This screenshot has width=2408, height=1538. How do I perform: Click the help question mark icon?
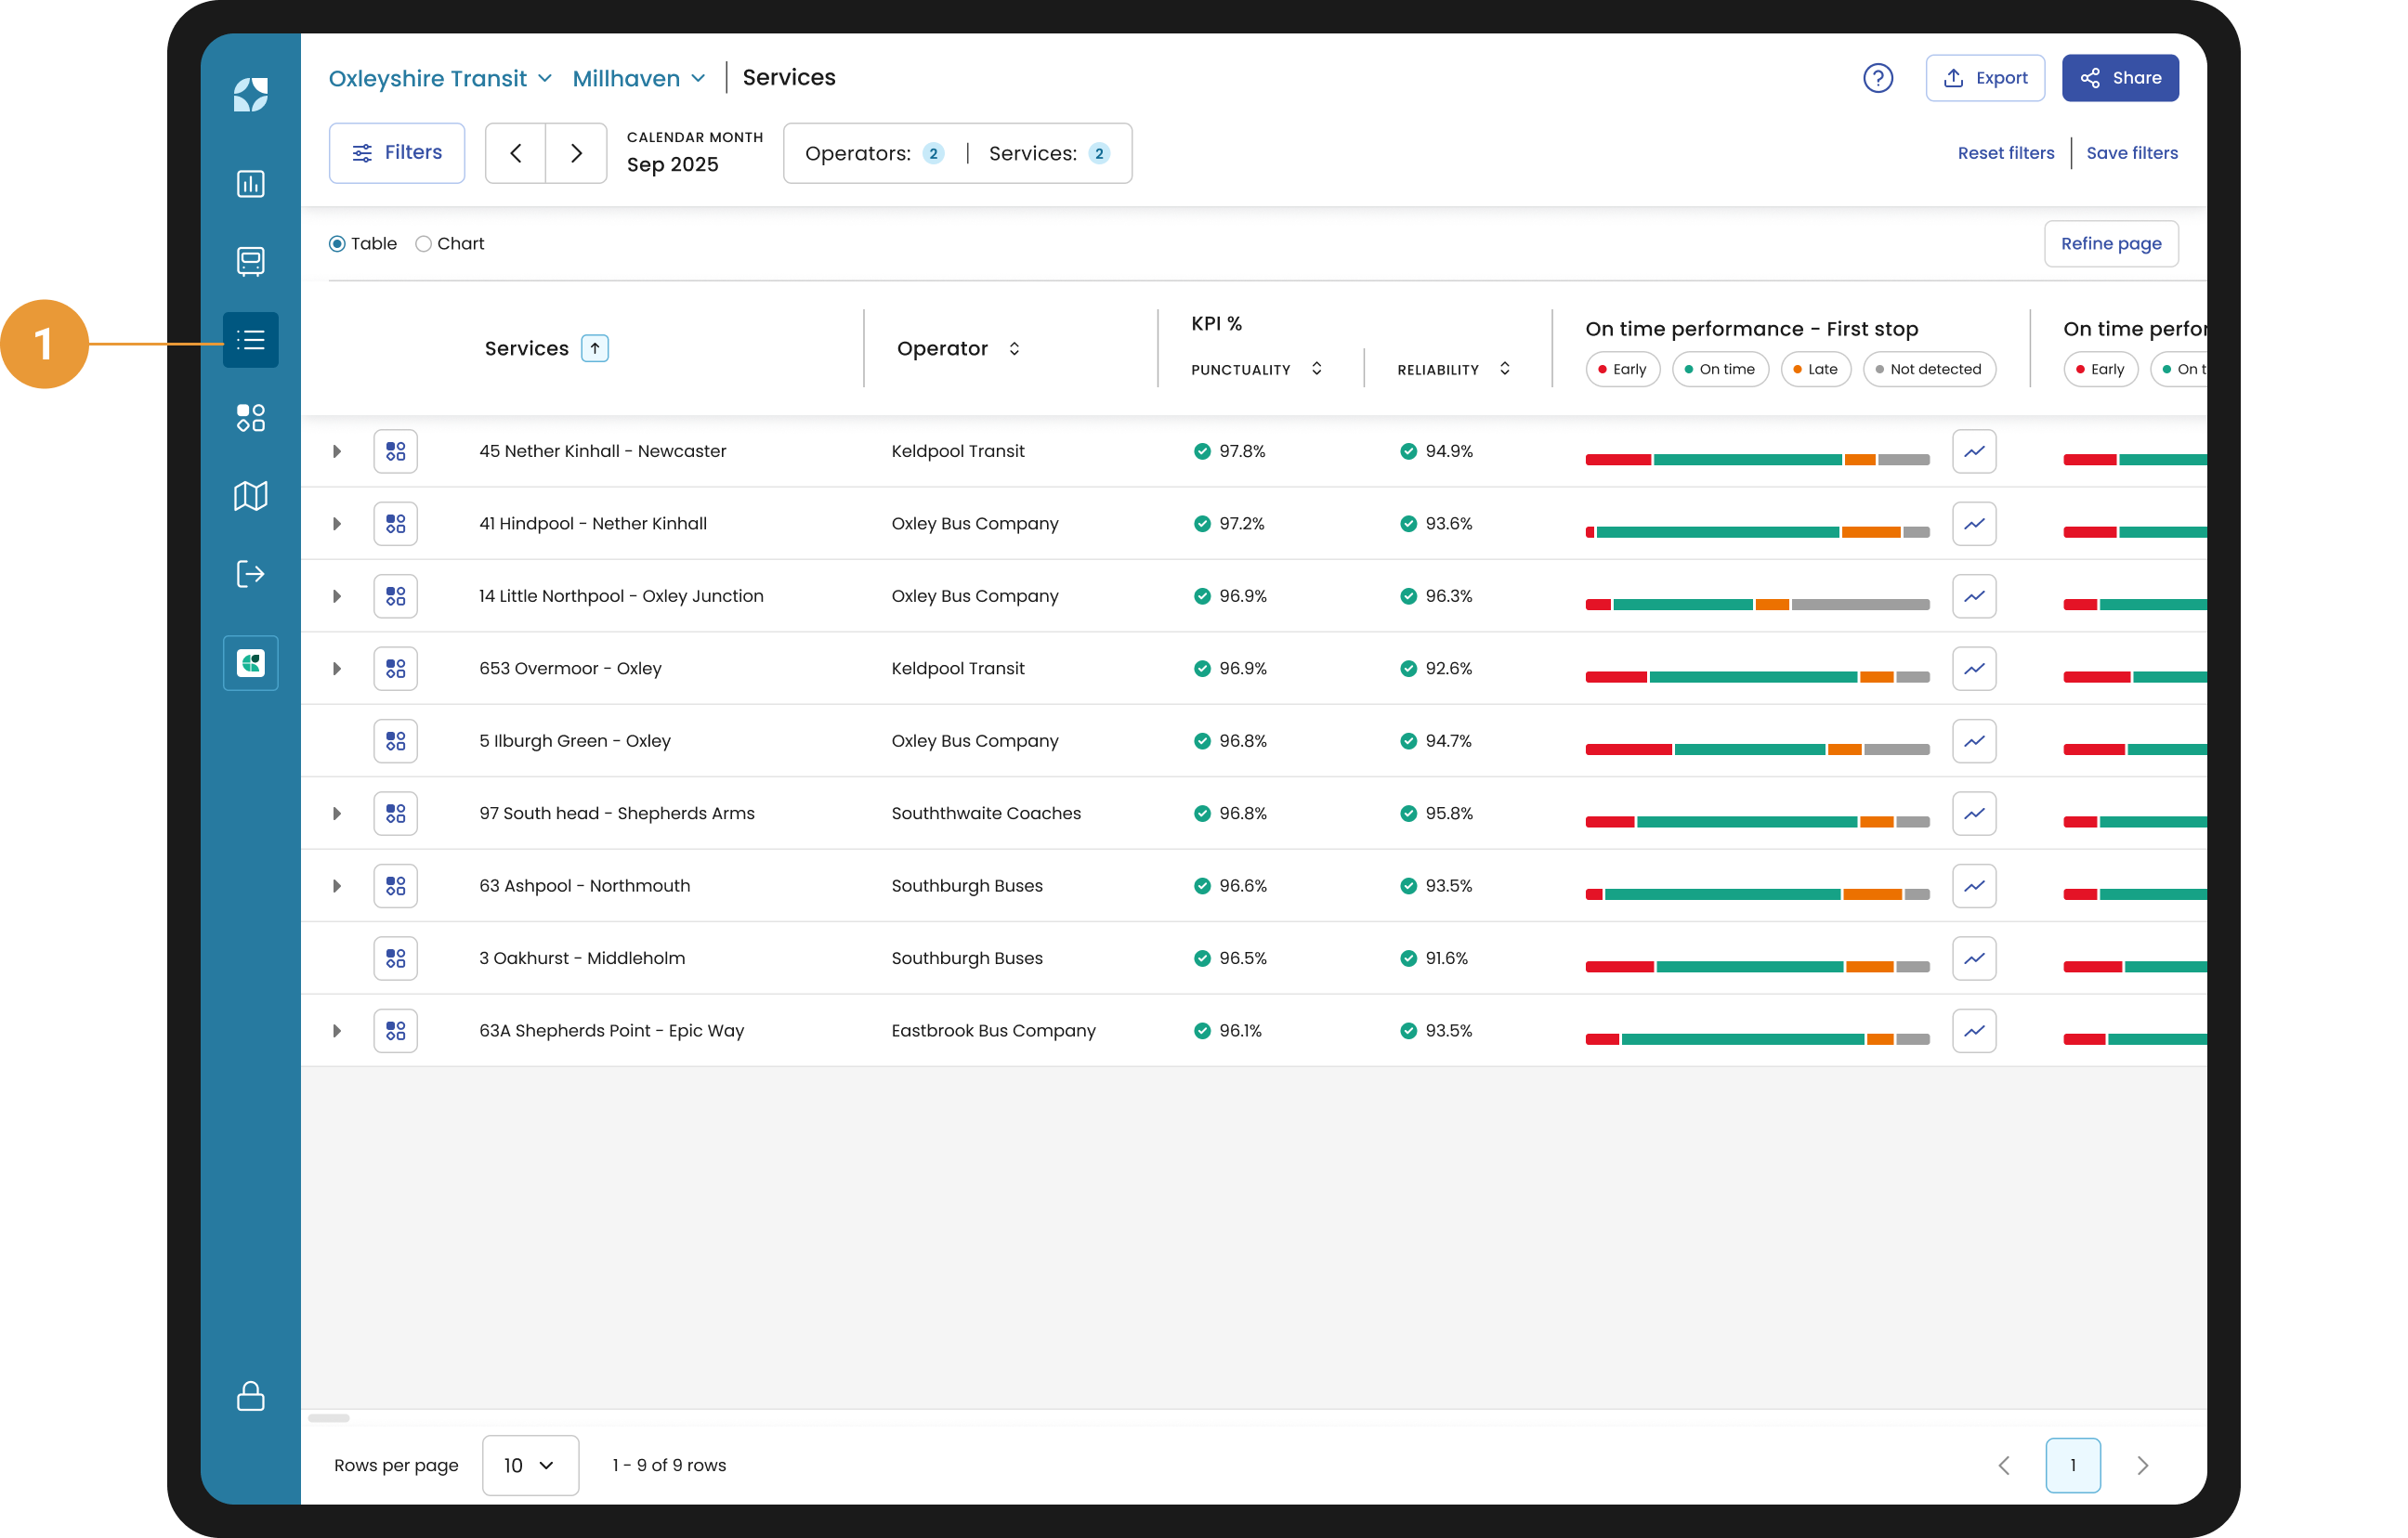[x=1877, y=78]
